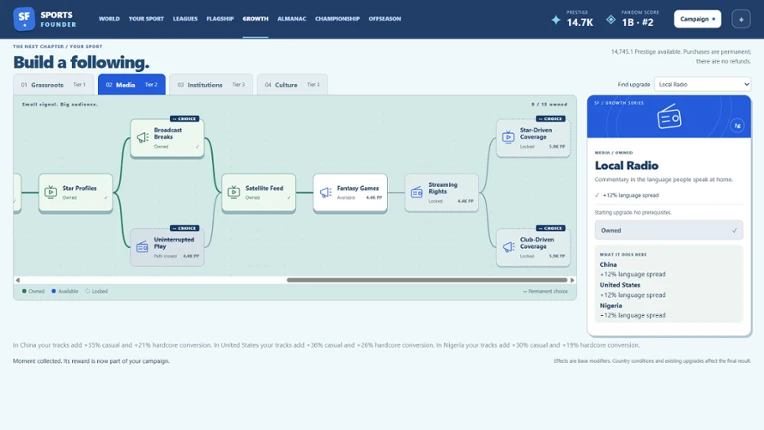Viewport: 764px width, 430px height.
Task: Click the Streaming Rights radio icon
Action: [x=417, y=192]
